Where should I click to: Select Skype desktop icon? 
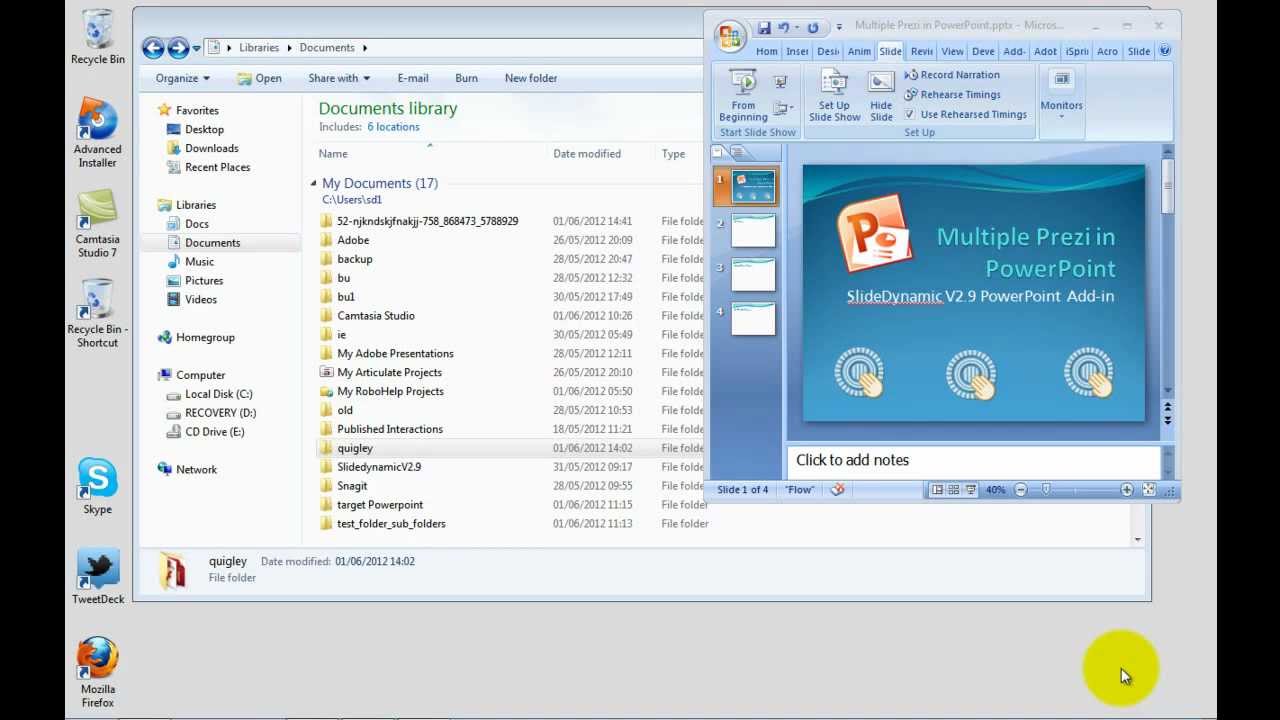98,487
